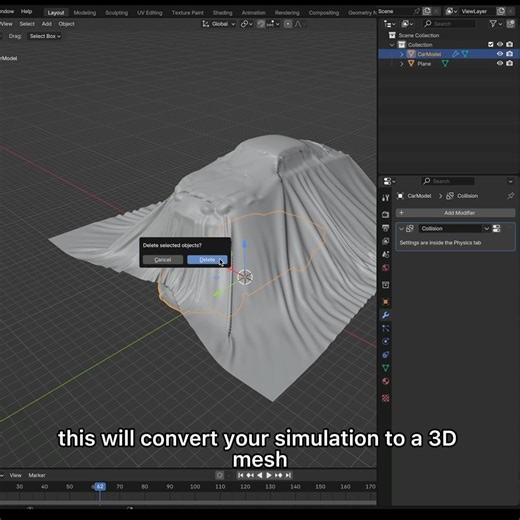520x520 pixels.
Task: Open the Scene properties tab
Action: (386, 254)
